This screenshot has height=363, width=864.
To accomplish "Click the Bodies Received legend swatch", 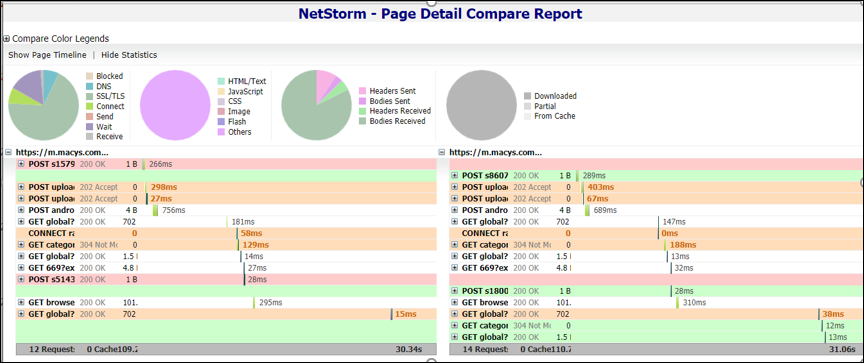I will coord(363,121).
